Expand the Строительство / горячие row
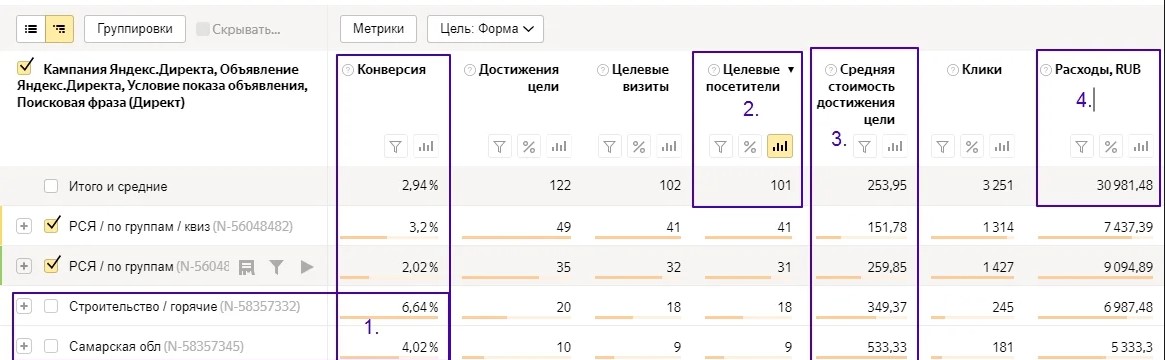Viewport: 1165px width, 360px height. click(25, 306)
